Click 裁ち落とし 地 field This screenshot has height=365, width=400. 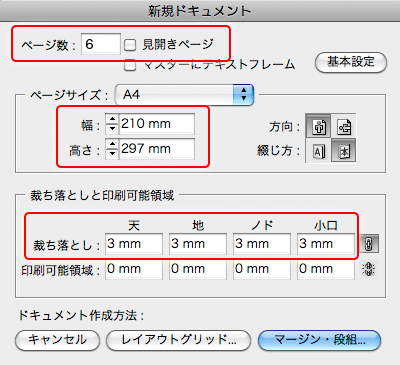198,244
